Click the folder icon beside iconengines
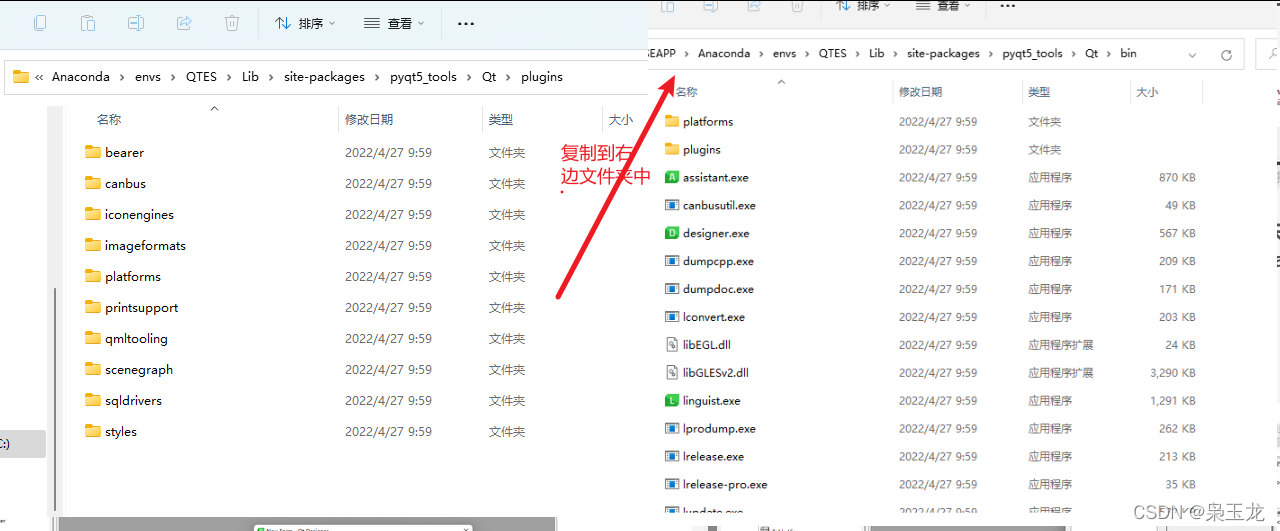Screen dimensions: 1280x531 coord(93,214)
